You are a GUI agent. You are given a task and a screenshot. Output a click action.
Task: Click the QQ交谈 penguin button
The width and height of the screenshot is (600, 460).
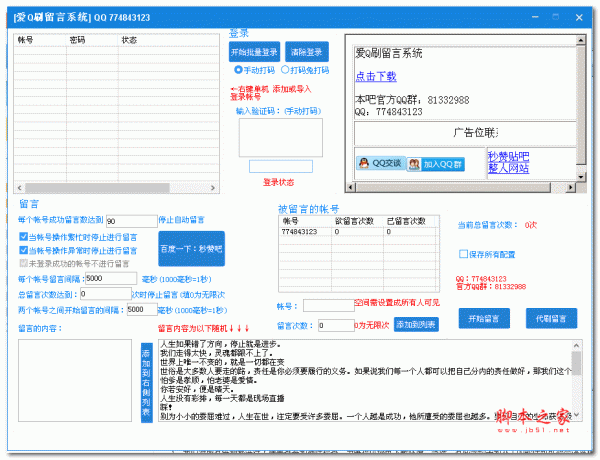[380, 163]
